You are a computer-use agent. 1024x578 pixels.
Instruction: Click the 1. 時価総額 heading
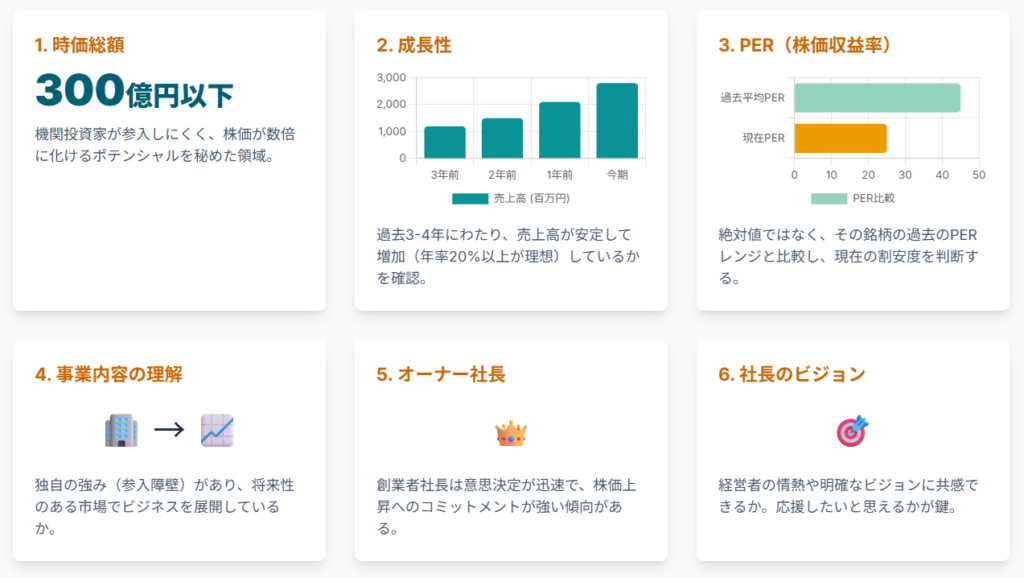(79, 45)
